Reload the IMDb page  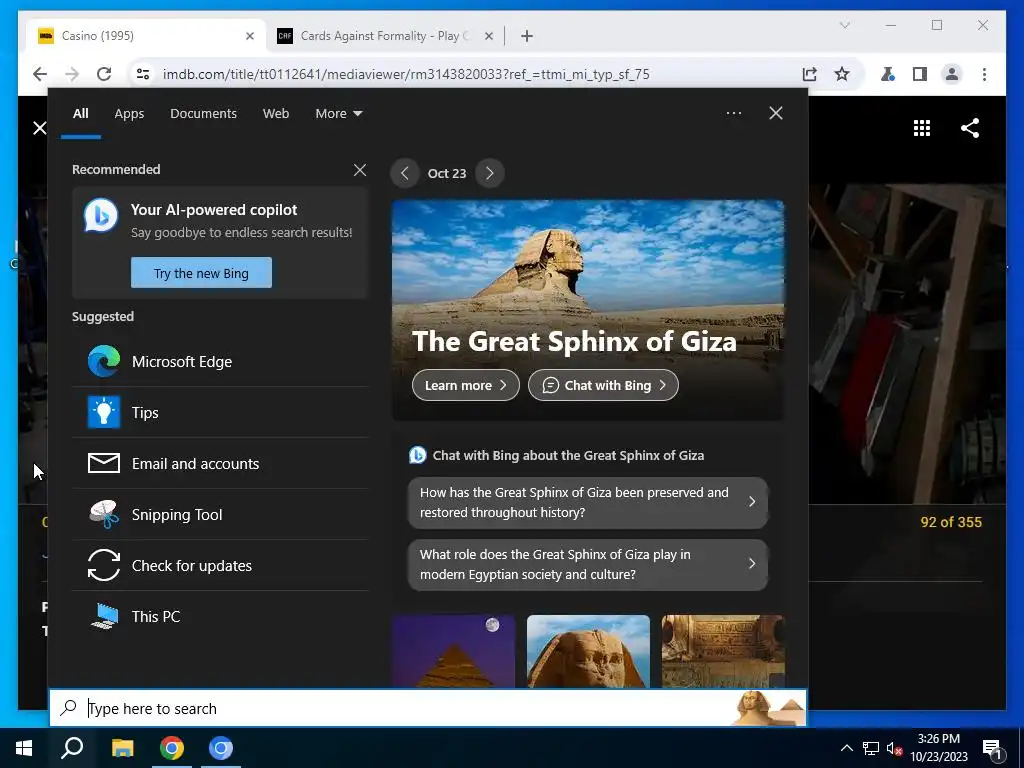pyautogui.click(x=104, y=74)
